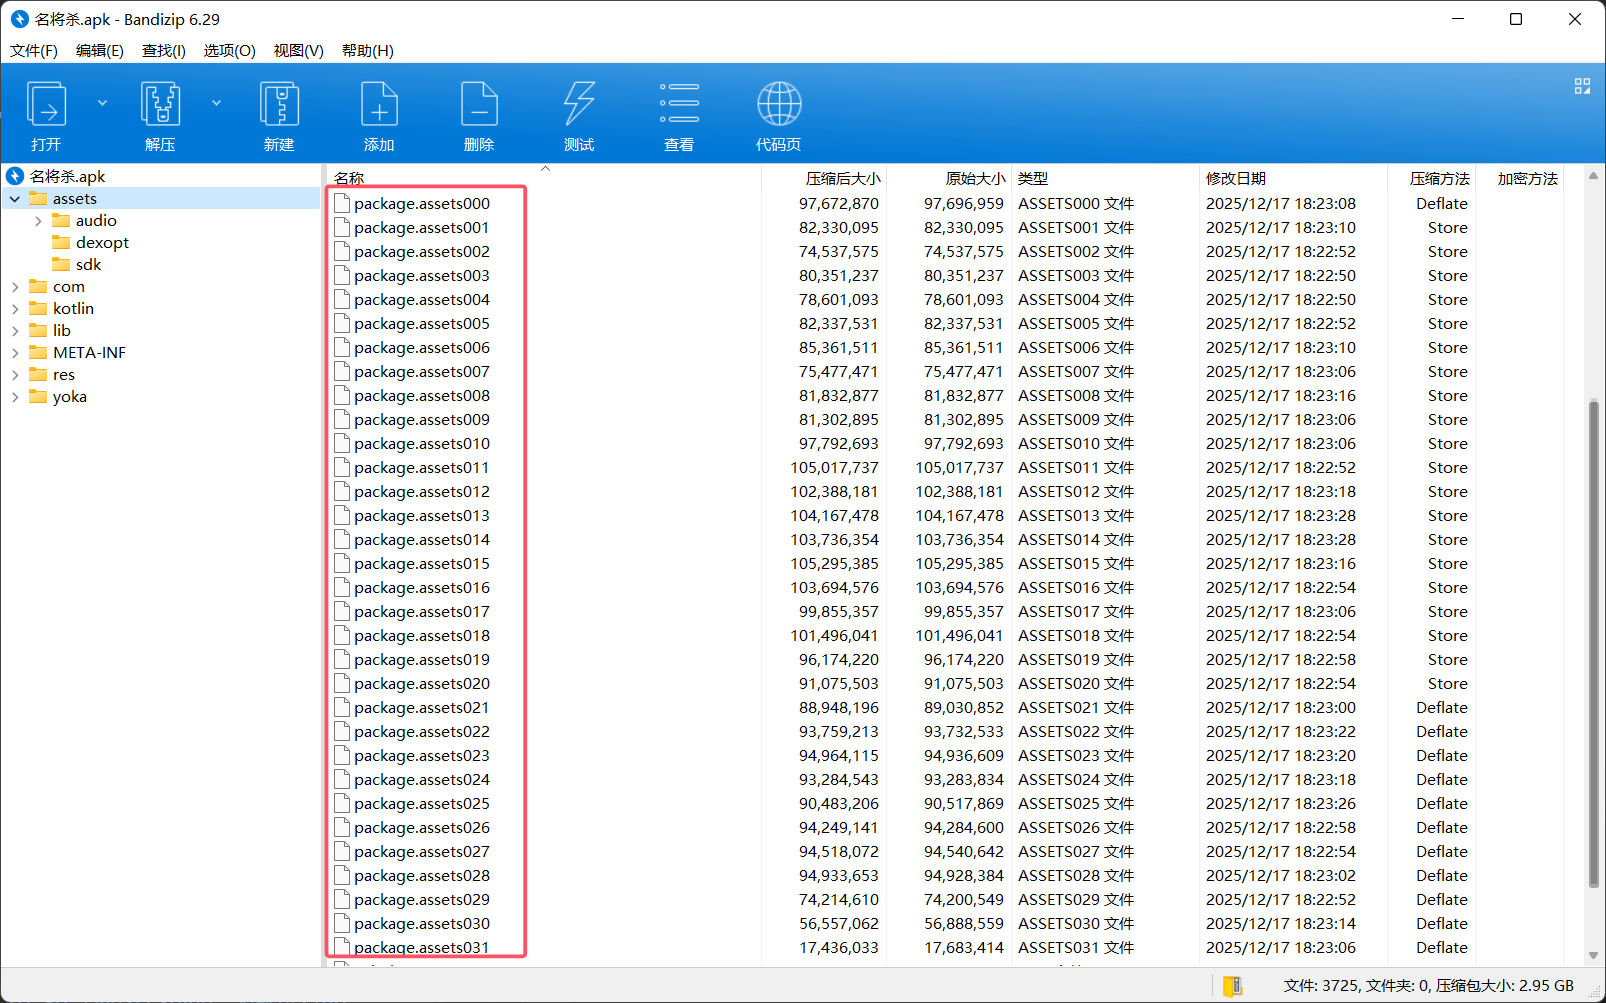The height and width of the screenshot is (1003, 1606).
Task: Collapse the assets folder in the tree
Action: (15, 199)
